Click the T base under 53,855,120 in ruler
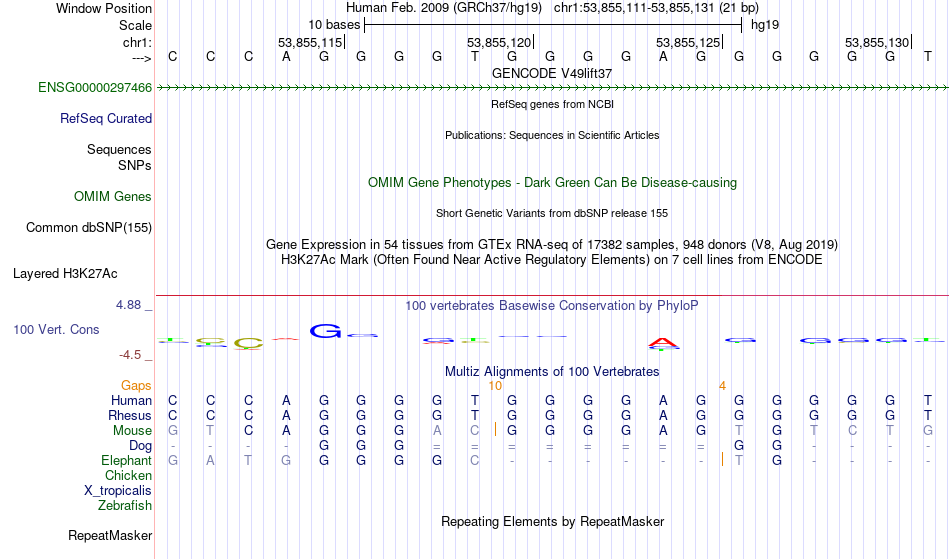This screenshot has height=559, width=950. coord(474,57)
